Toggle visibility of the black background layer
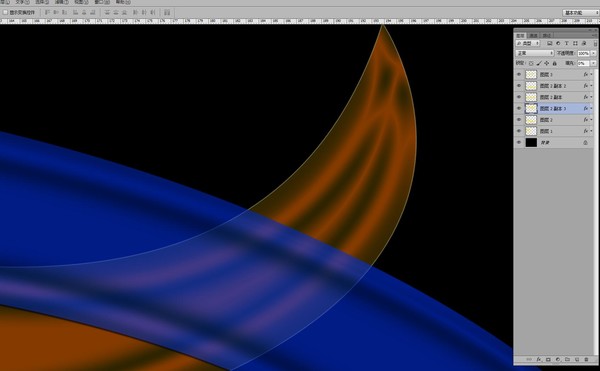The height and width of the screenshot is (371, 600). tap(519, 143)
